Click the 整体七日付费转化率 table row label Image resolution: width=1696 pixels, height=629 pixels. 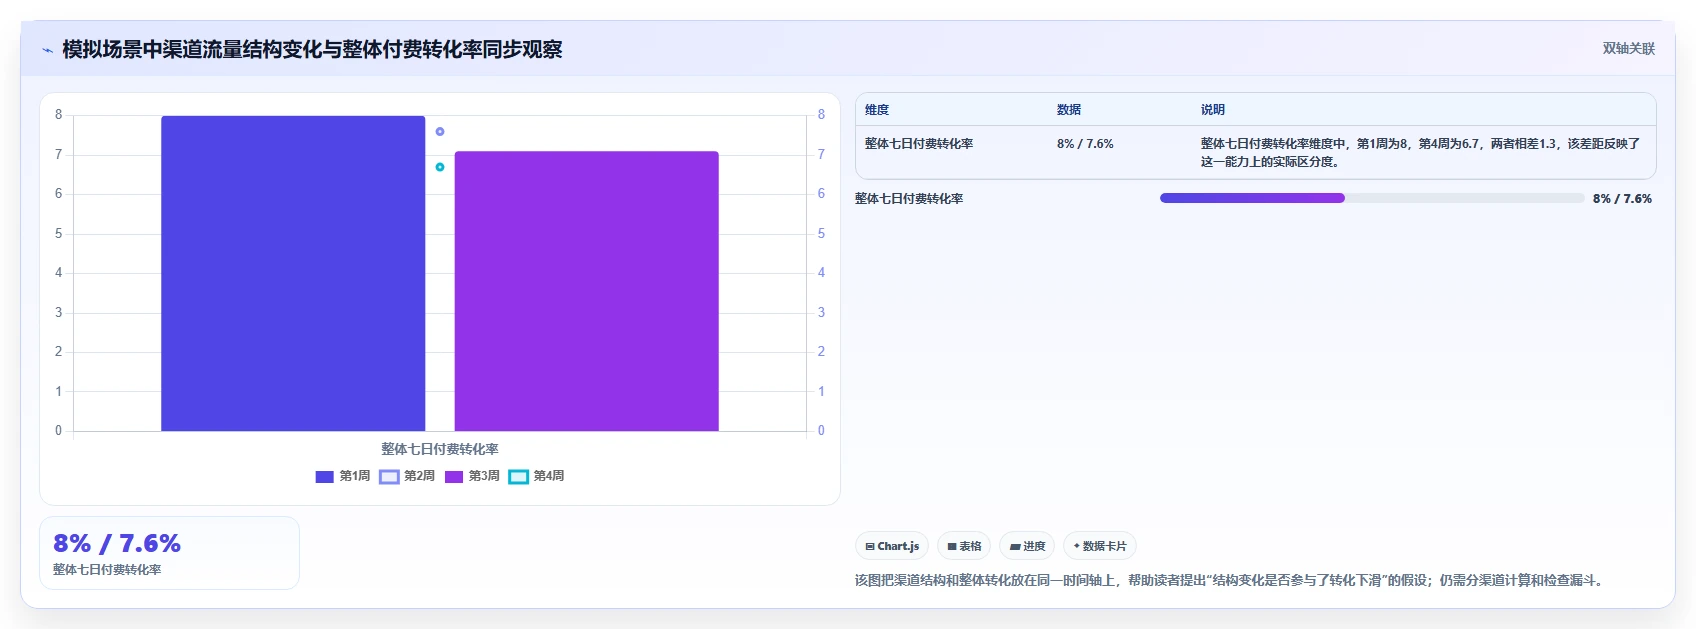pos(919,144)
